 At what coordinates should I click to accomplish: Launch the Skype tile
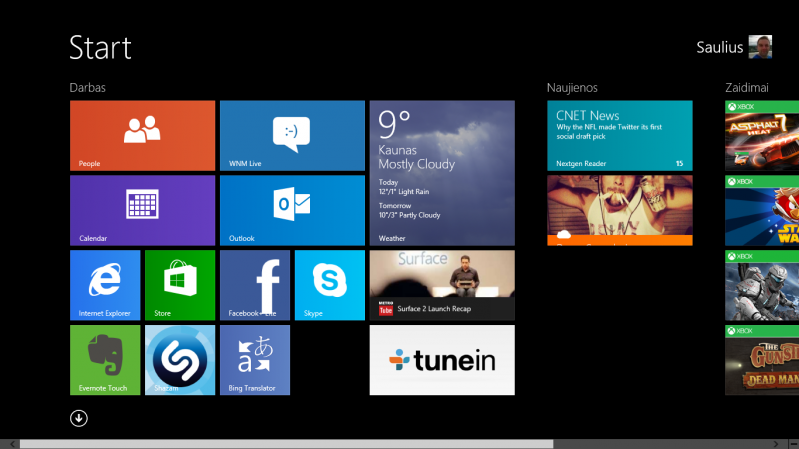(330, 285)
